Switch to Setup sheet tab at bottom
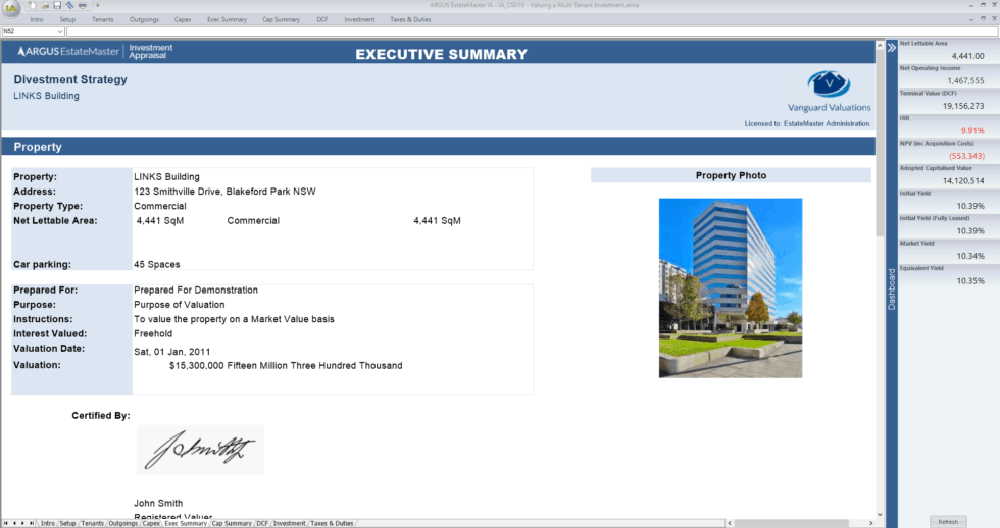The image size is (1000, 528). point(68,523)
